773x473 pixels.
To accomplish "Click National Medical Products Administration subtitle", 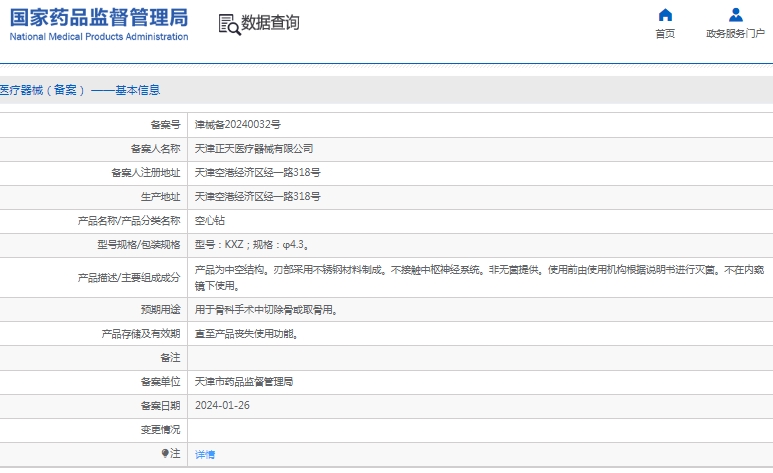I will [99, 36].
